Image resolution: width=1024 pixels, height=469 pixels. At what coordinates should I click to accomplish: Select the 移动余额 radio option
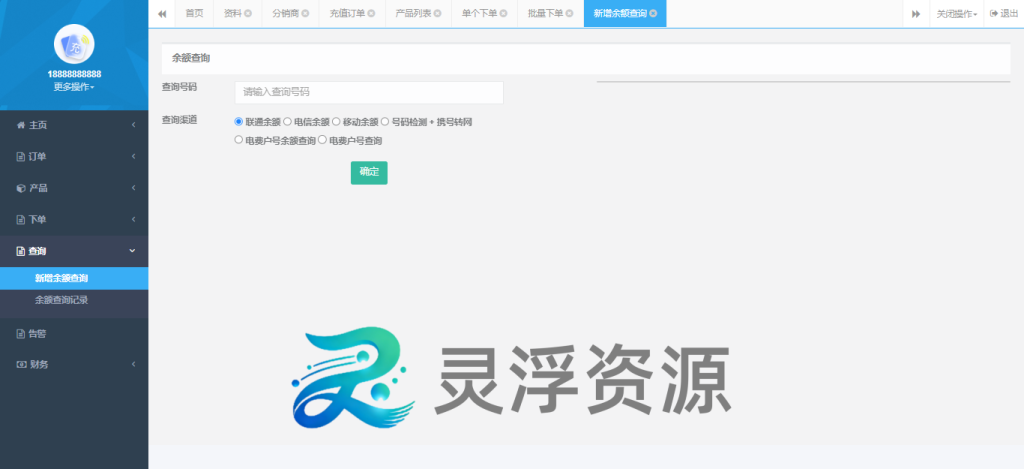[x=336, y=121]
